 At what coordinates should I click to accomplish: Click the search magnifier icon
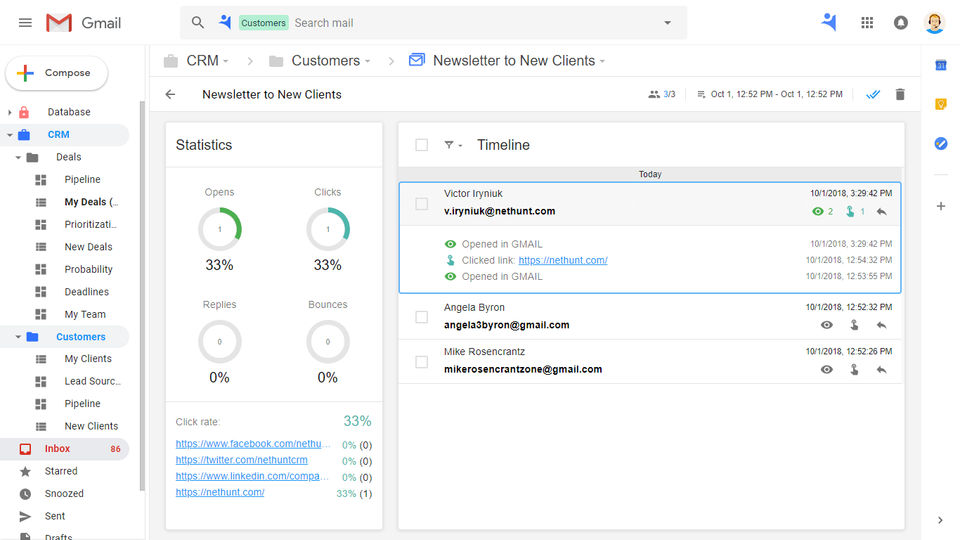tap(197, 23)
